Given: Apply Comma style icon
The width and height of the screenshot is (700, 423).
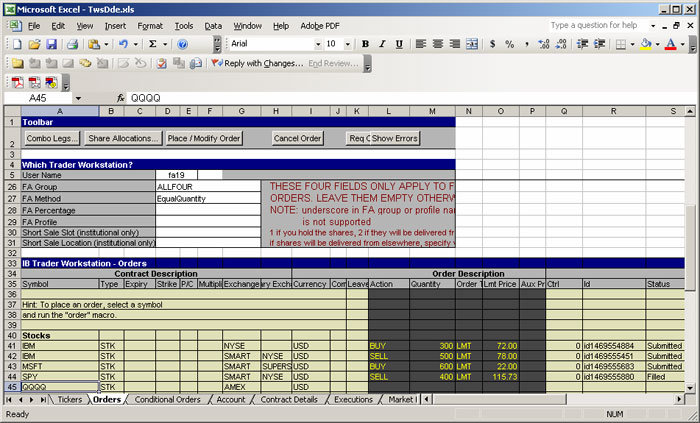Looking at the screenshot, I should pyautogui.click(x=527, y=44).
